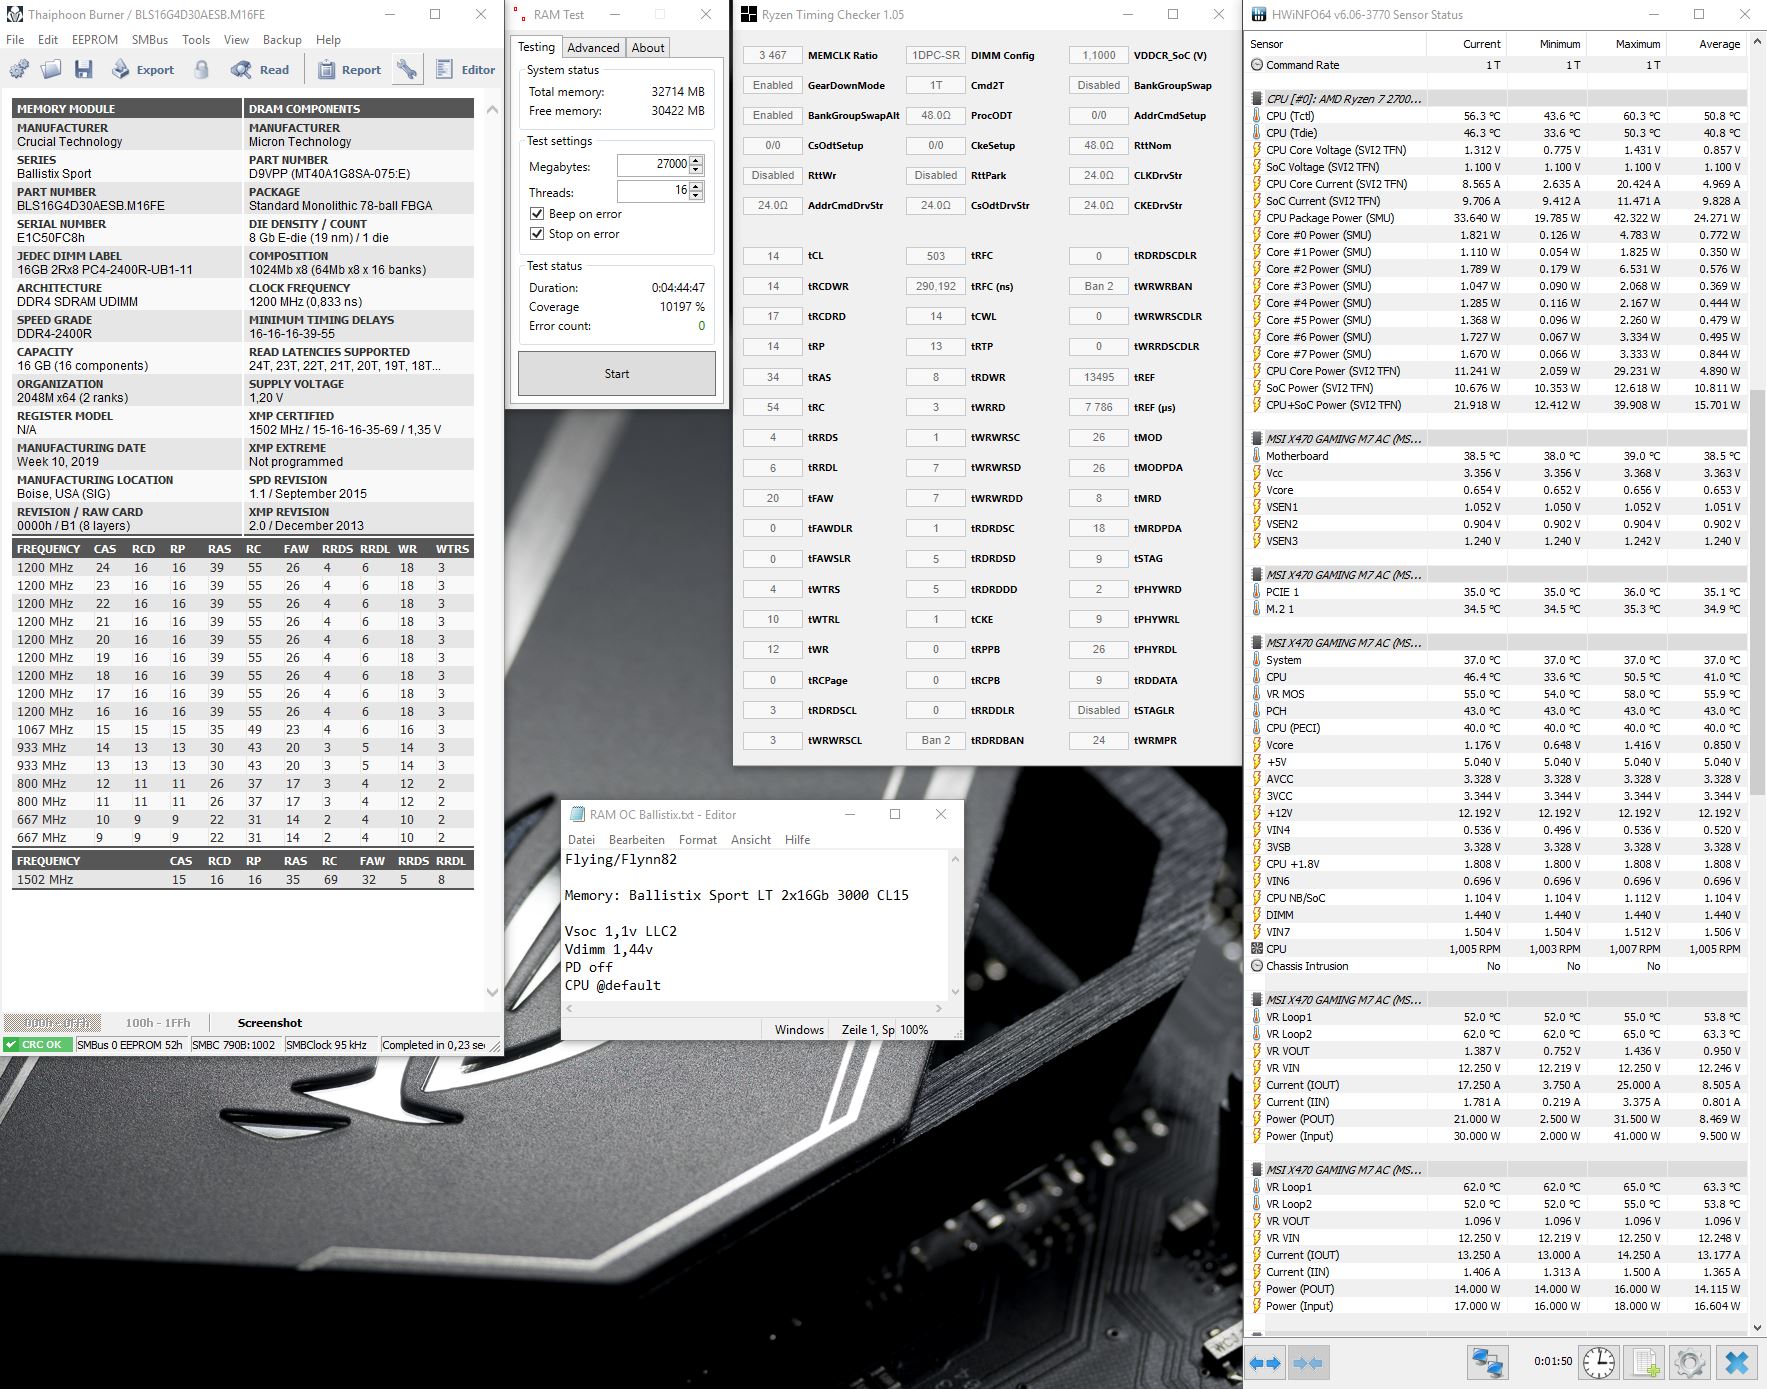Image resolution: width=1767 pixels, height=1389 pixels.
Task: Open HWiNFO settings via the gear icon
Action: (x=1687, y=1361)
